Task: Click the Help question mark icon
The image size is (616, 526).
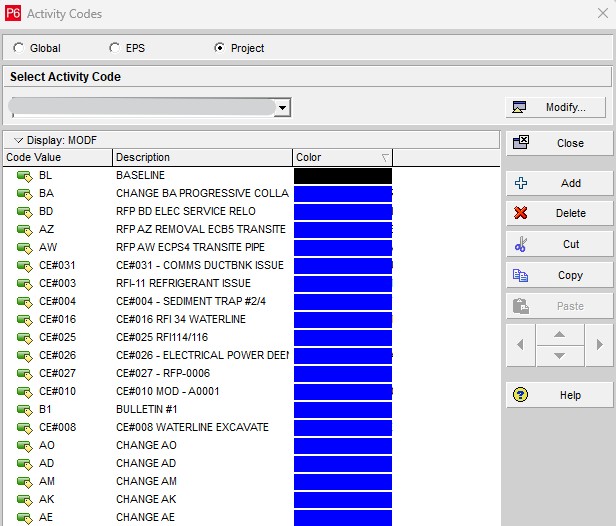Action: [520, 395]
